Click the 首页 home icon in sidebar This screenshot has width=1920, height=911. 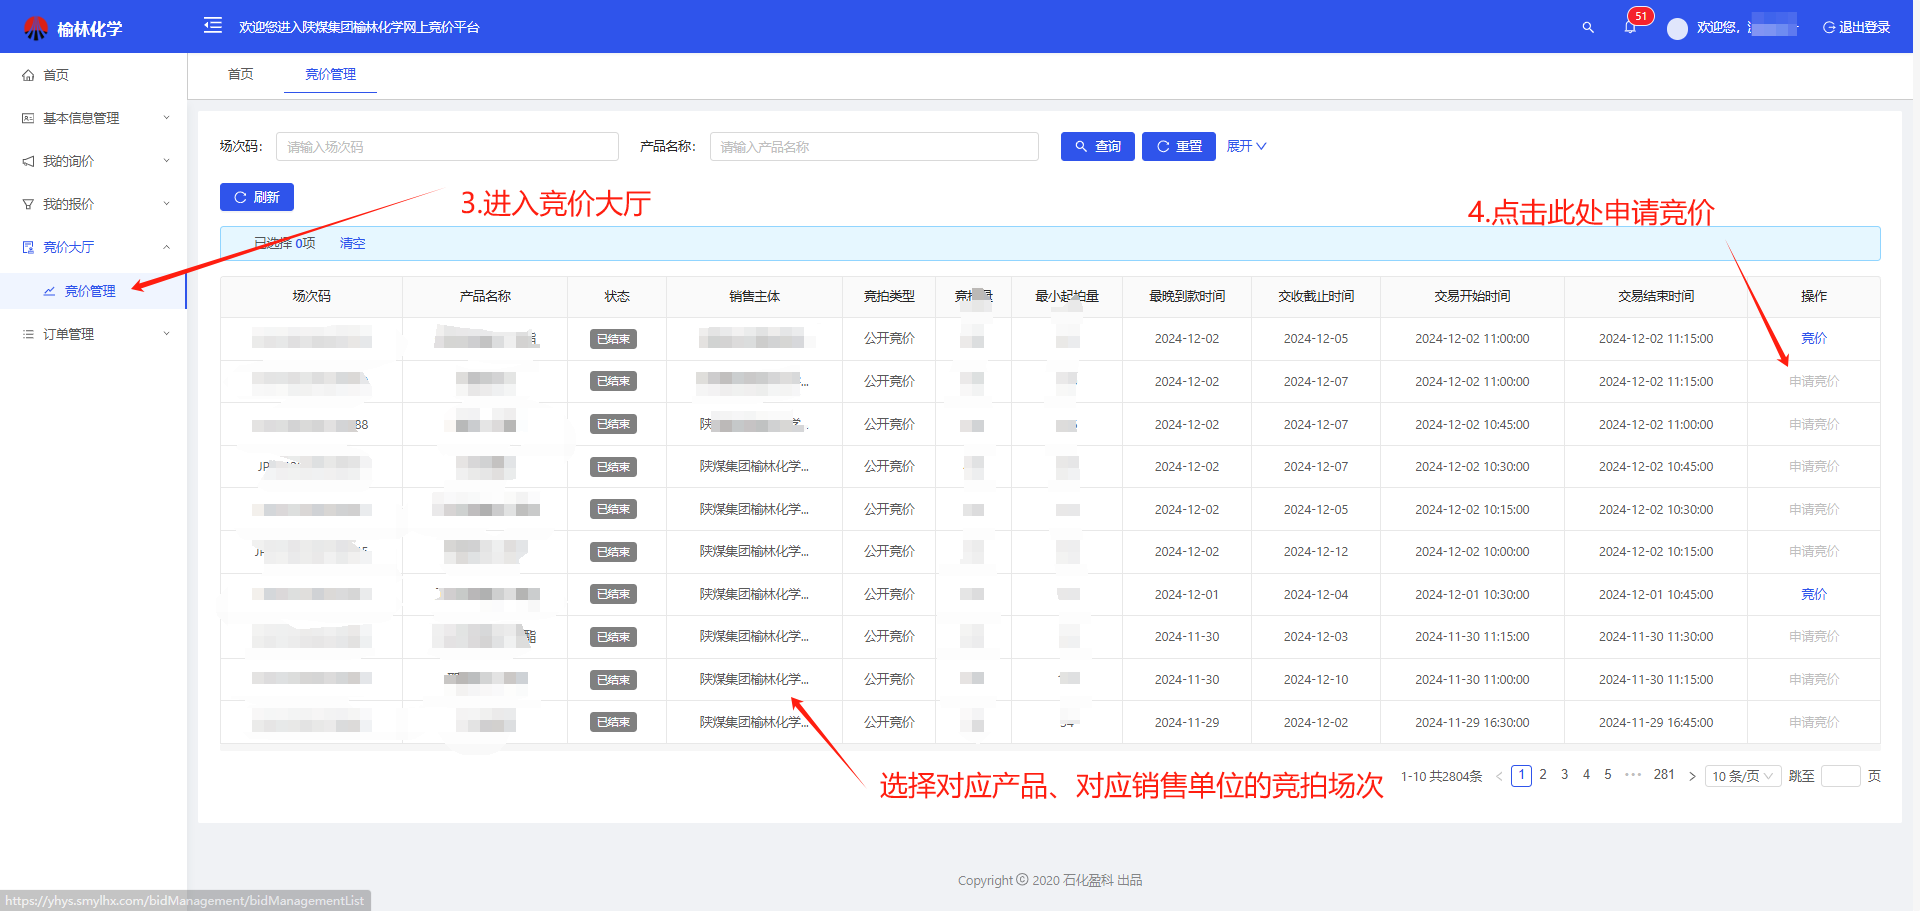29,75
